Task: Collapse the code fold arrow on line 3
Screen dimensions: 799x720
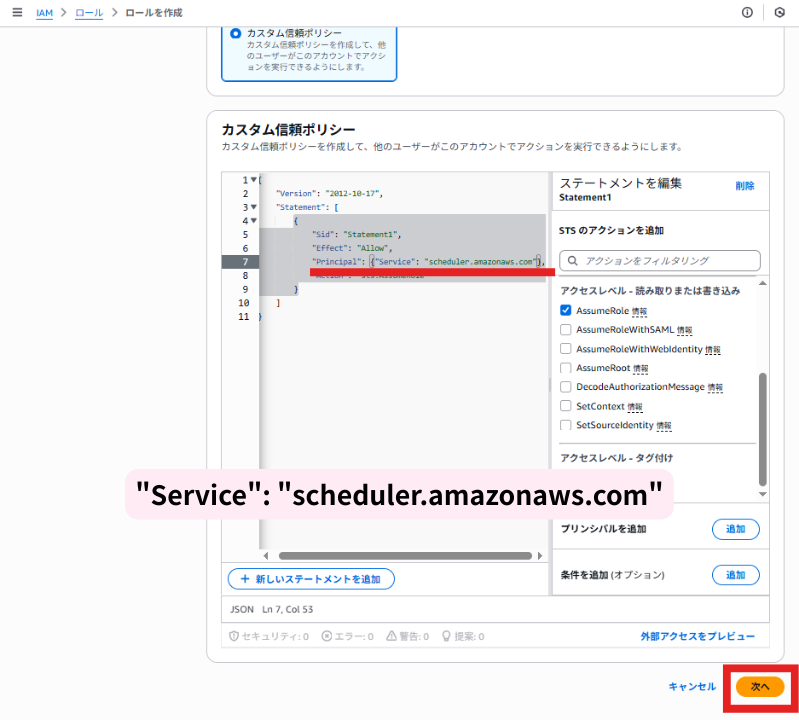Action: (x=253, y=207)
